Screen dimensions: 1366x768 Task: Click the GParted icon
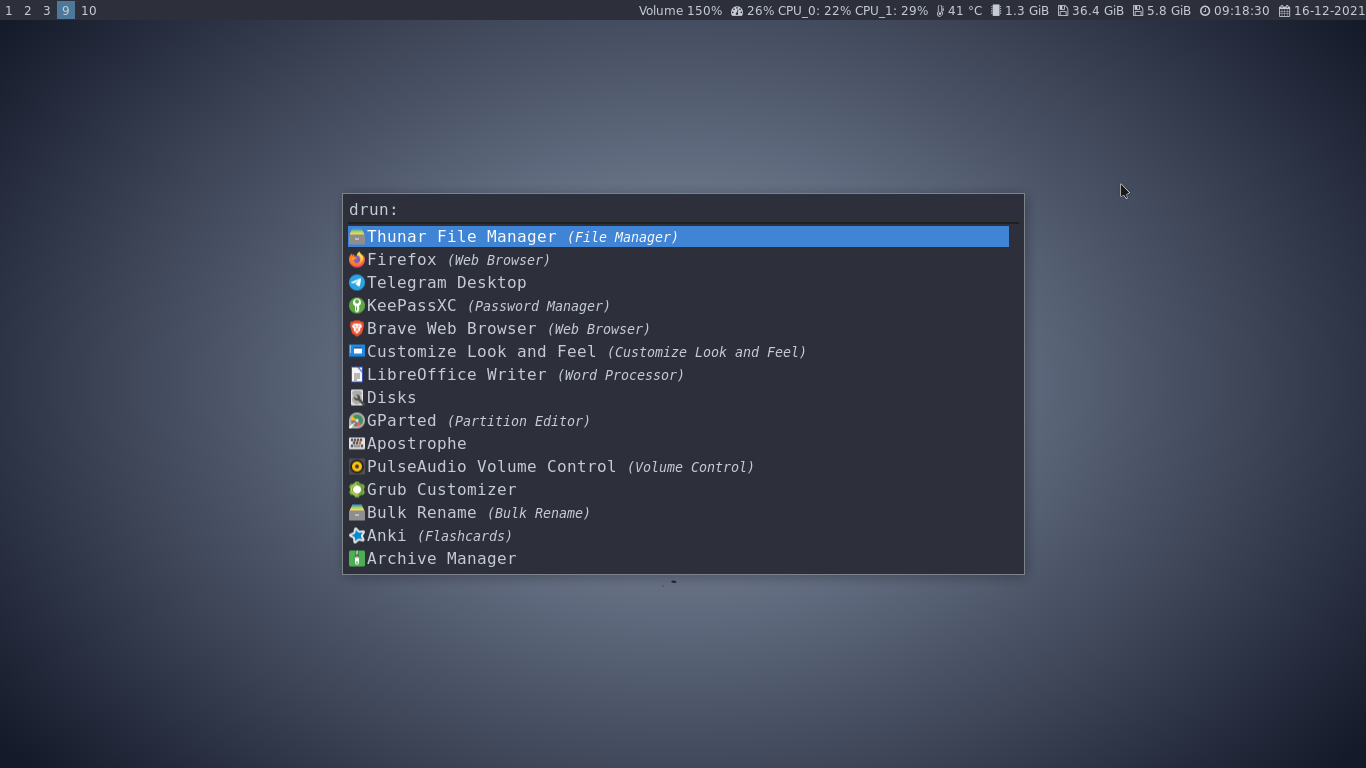click(x=357, y=421)
